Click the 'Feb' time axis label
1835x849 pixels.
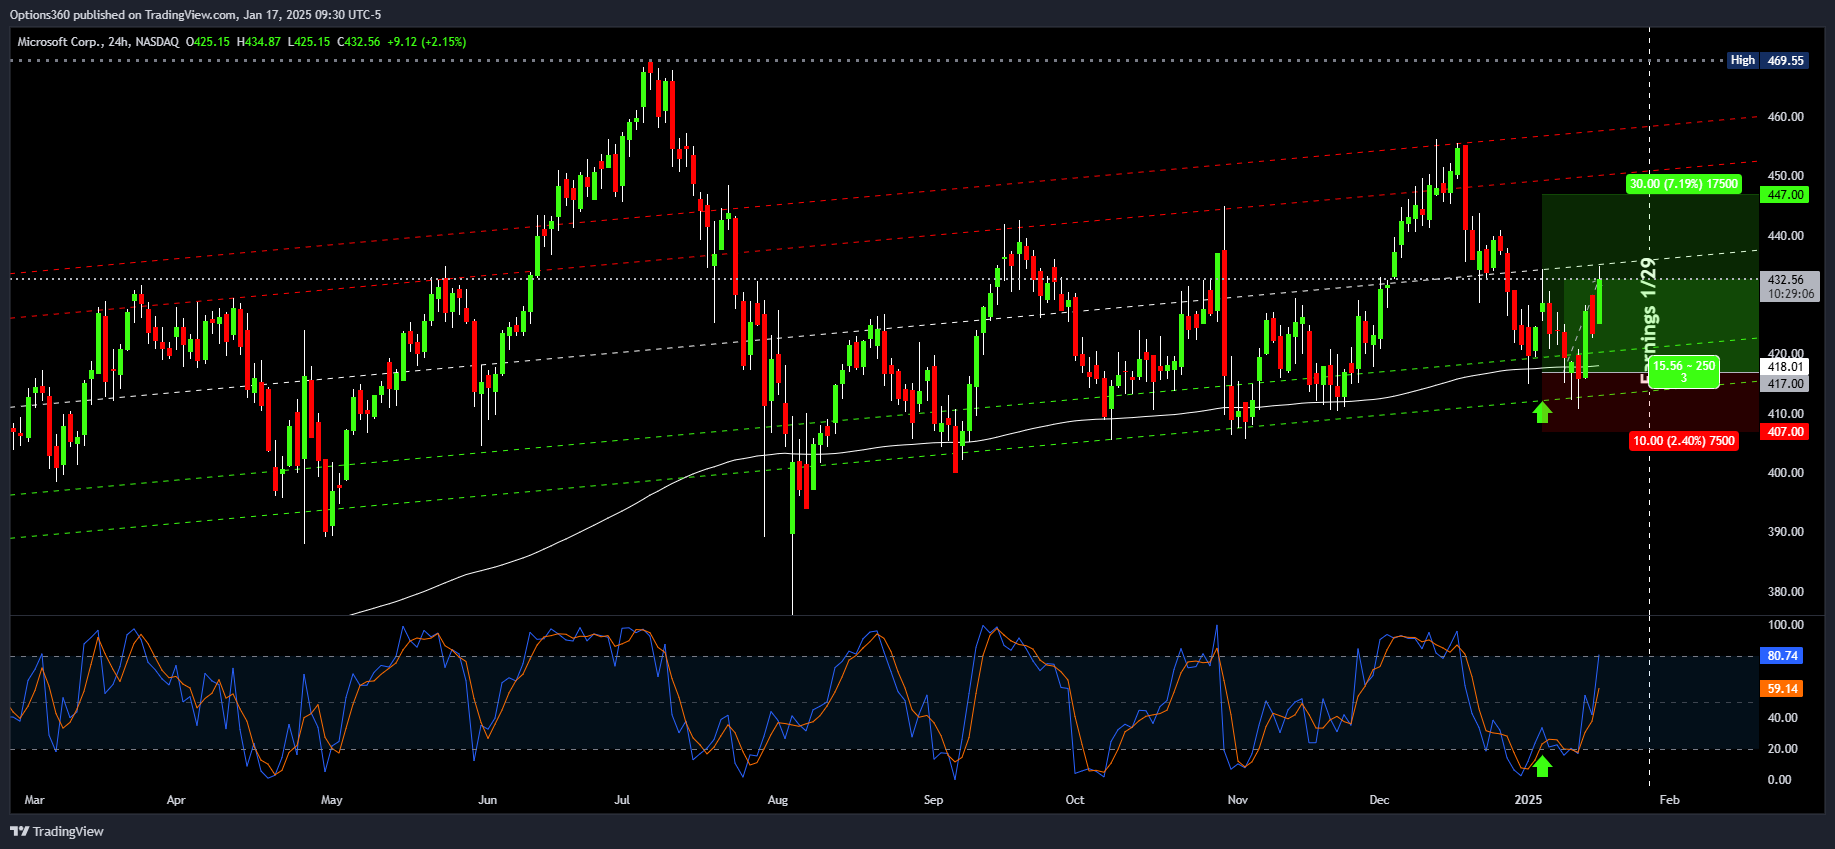coord(1669,800)
